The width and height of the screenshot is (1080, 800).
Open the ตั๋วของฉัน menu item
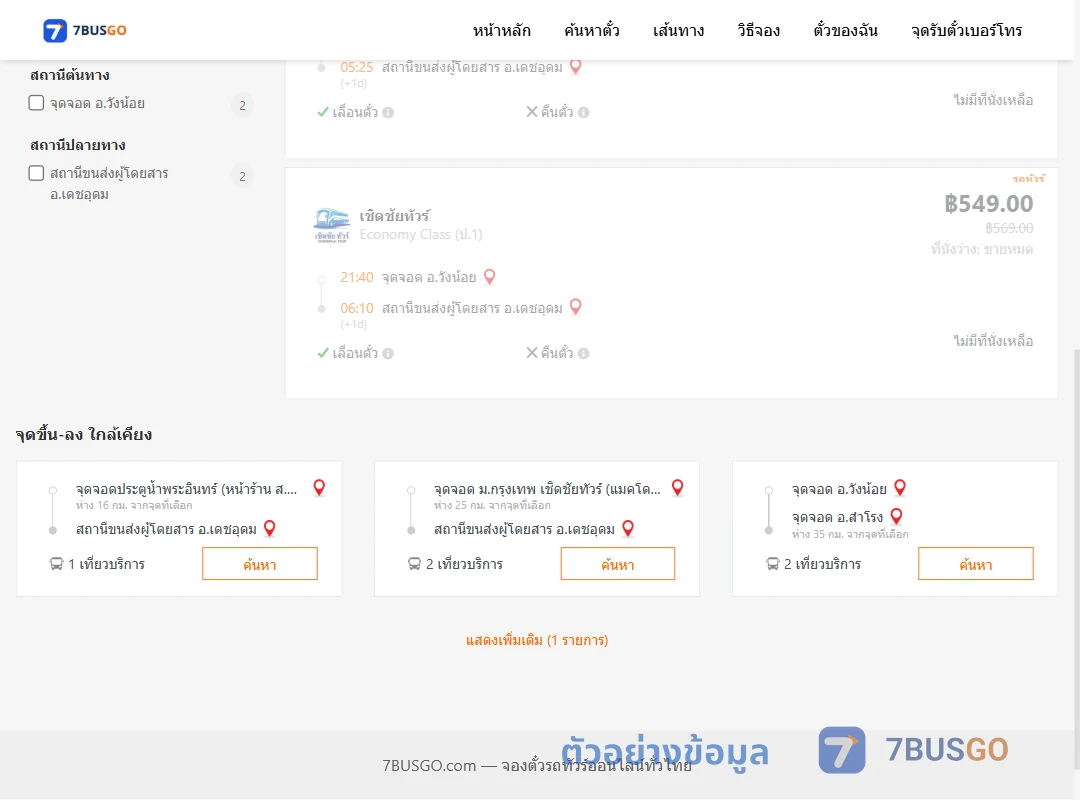[845, 30]
